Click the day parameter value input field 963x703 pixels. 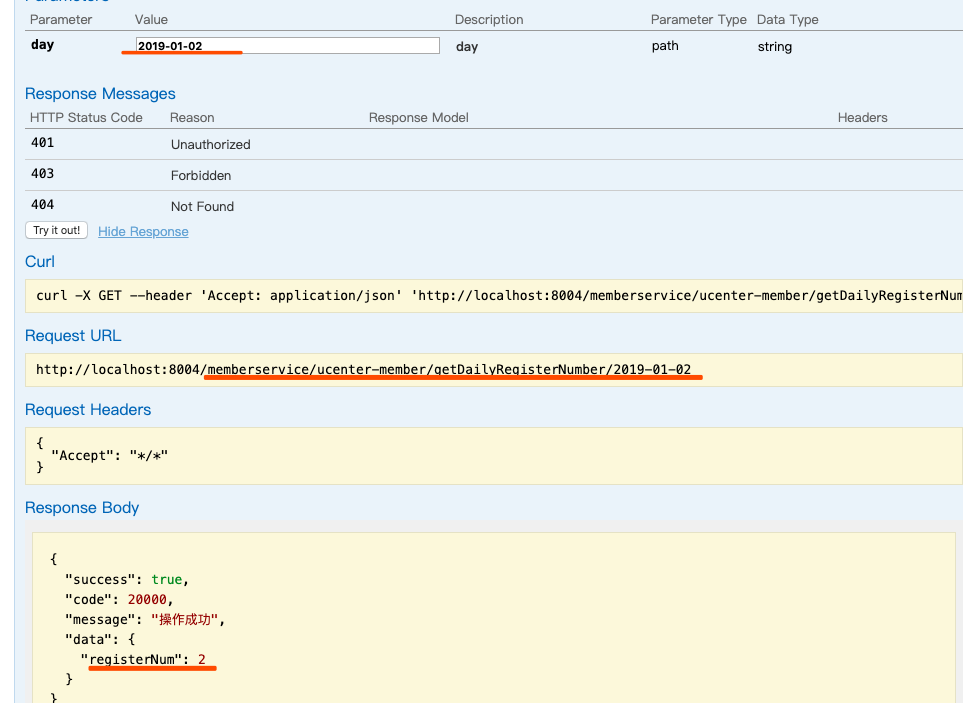[287, 46]
